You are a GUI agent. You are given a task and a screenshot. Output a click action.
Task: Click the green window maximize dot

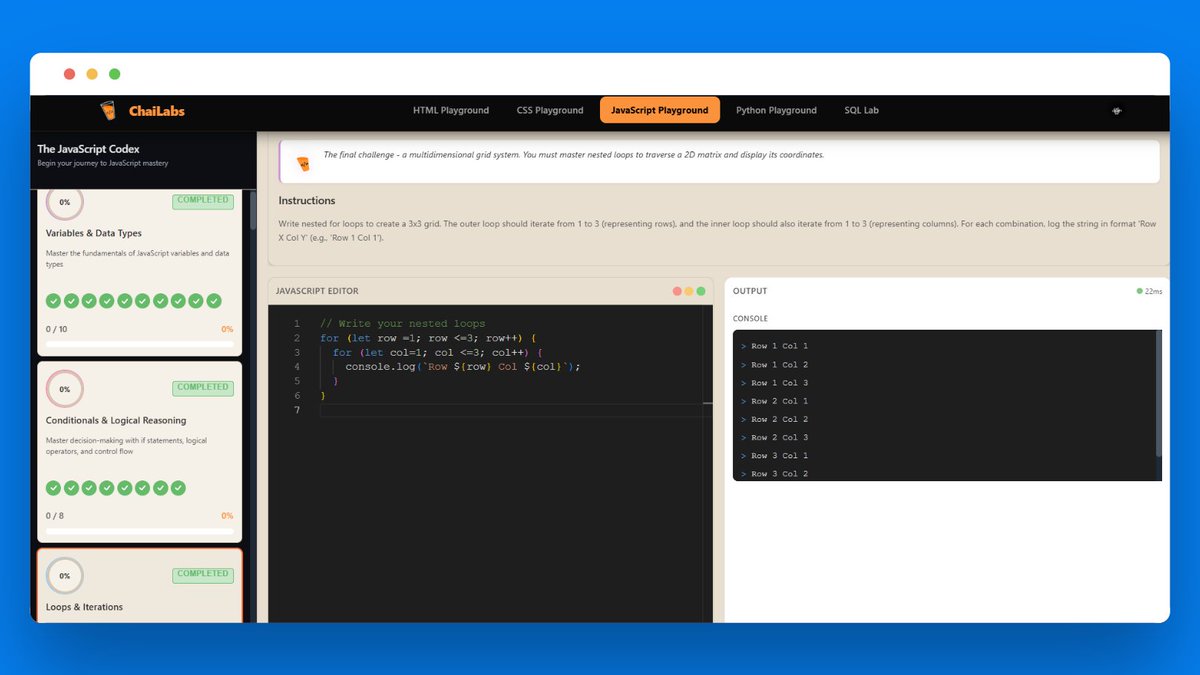[115, 74]
